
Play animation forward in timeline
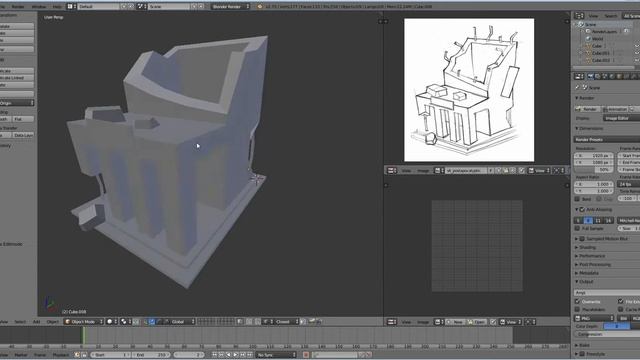coord(236,355)
